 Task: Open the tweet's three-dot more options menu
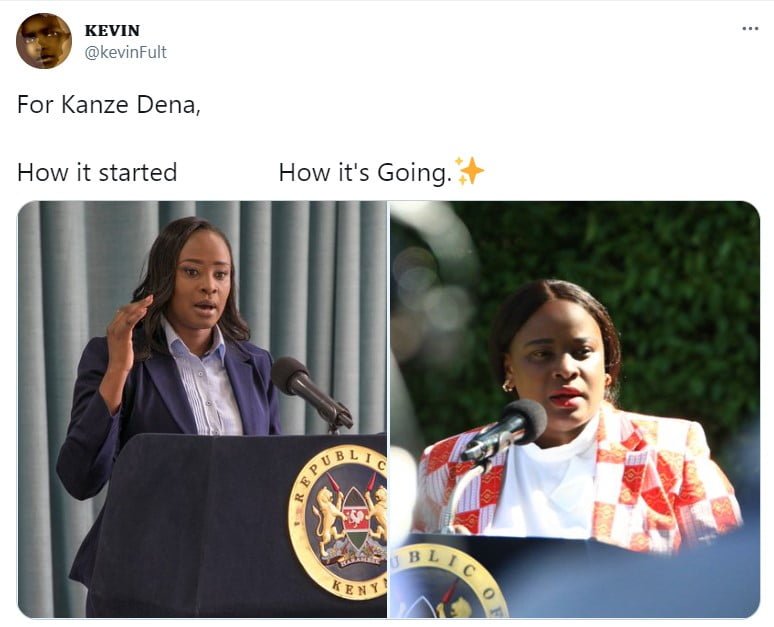(x=750, y=29)
